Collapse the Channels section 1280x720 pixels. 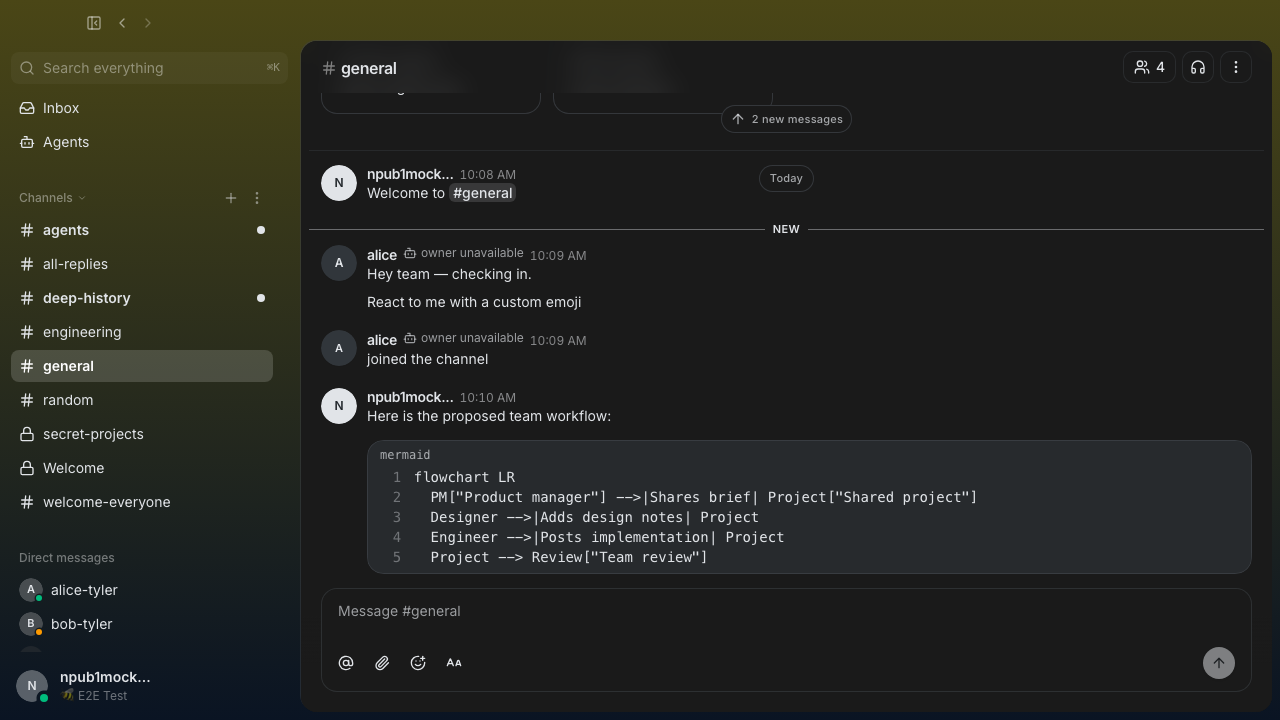click(x=52, y=198)
